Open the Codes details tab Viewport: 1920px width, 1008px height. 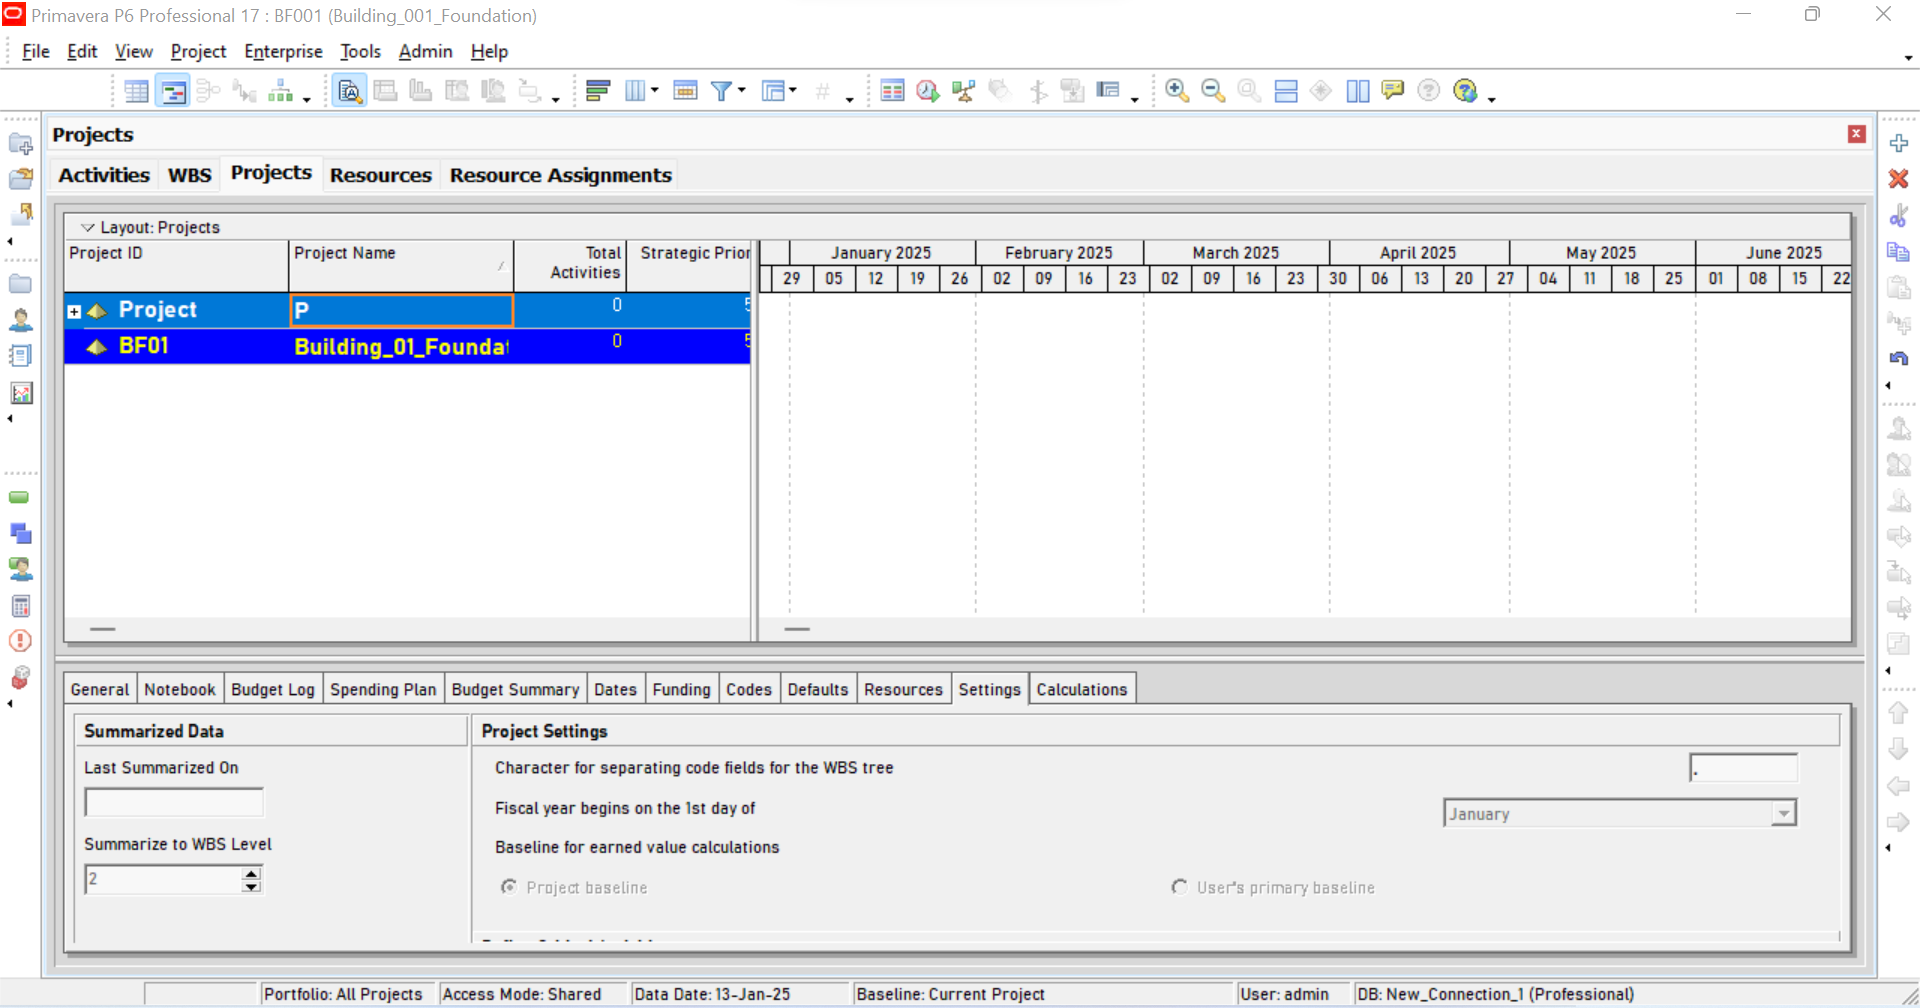coord(749,689)
